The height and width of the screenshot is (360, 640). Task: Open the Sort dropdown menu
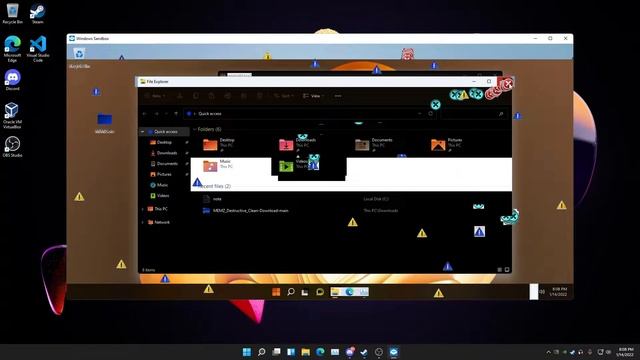coord(283,96)
